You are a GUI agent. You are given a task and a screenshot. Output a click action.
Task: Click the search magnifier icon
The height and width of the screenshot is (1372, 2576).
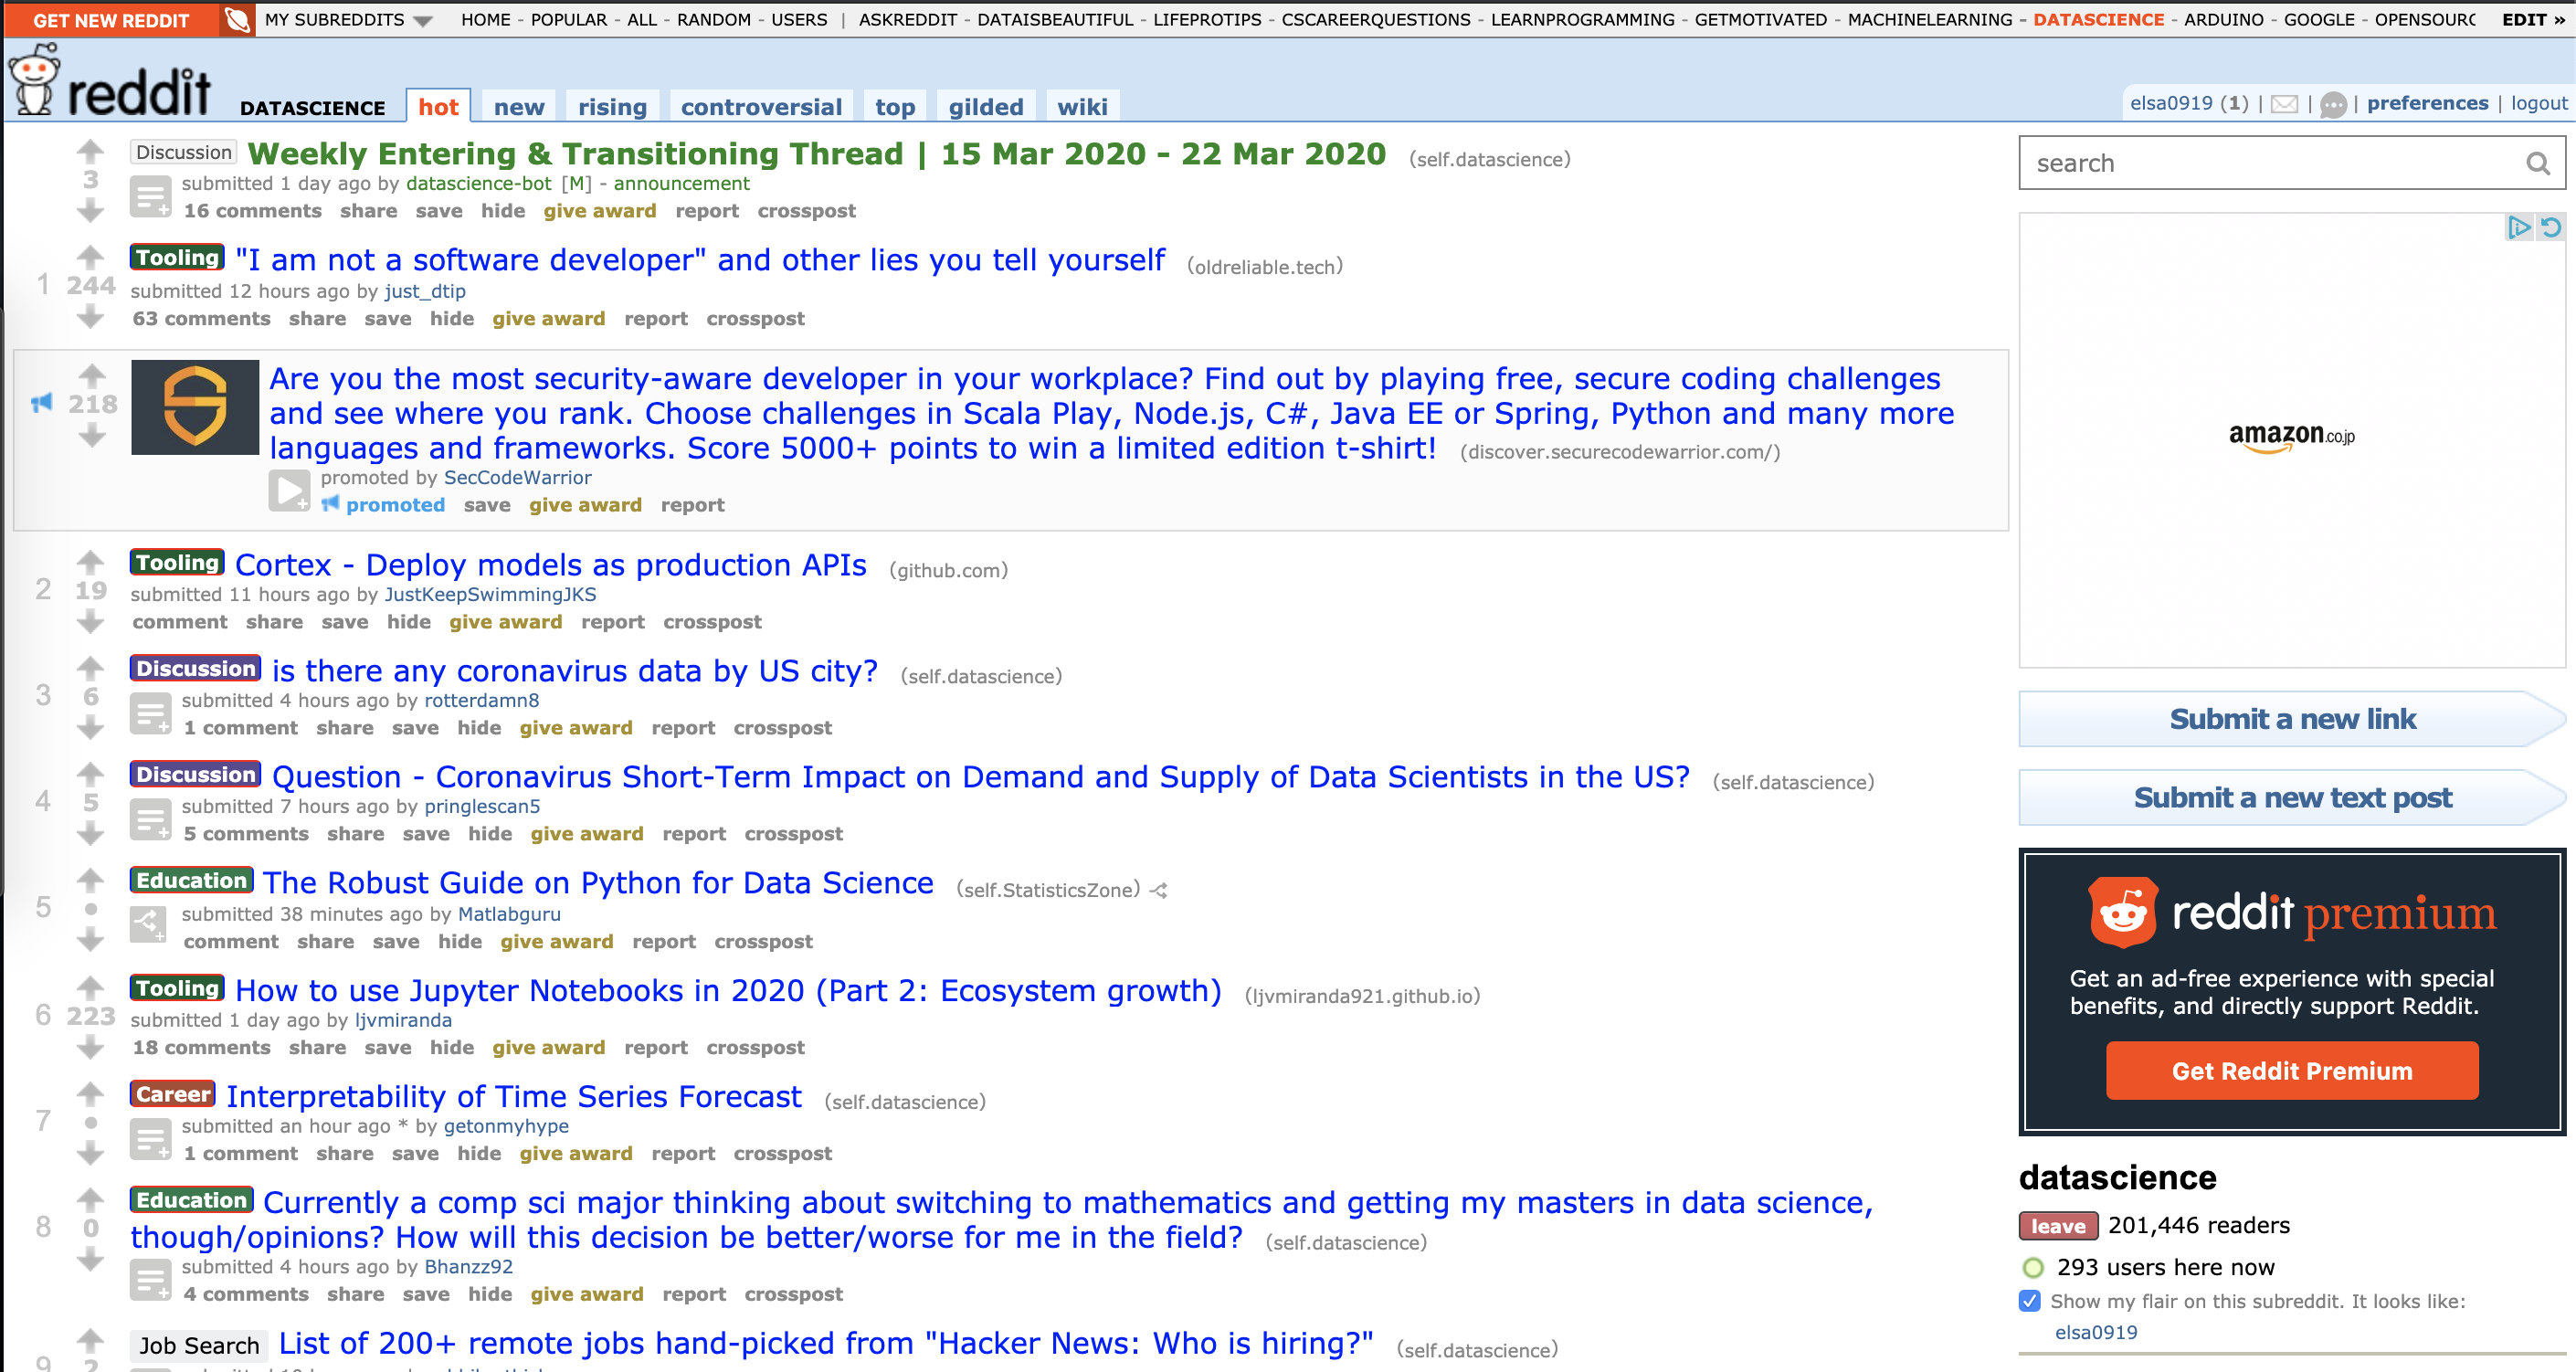(x=2537, y=163)
